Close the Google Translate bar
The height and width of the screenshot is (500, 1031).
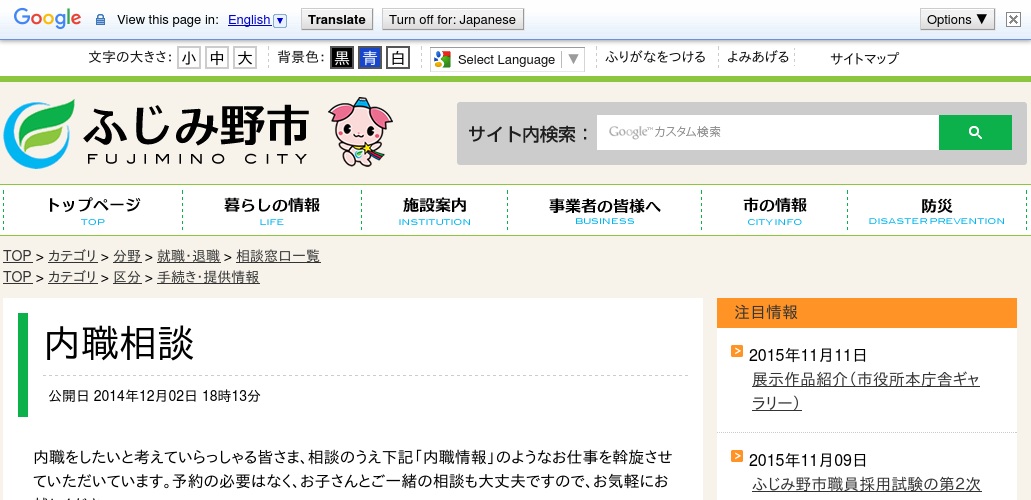(1013, 19)
